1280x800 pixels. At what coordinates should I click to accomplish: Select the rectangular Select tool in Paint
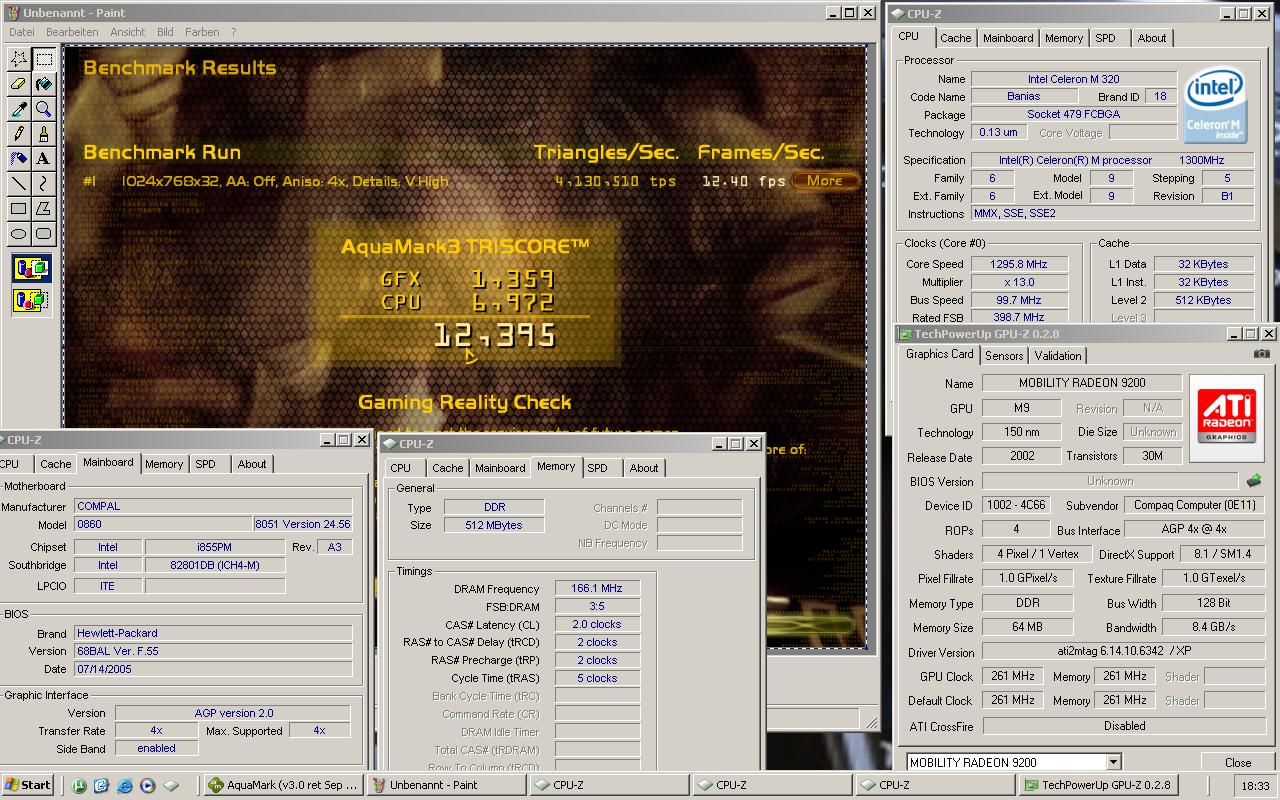[44, 59]
